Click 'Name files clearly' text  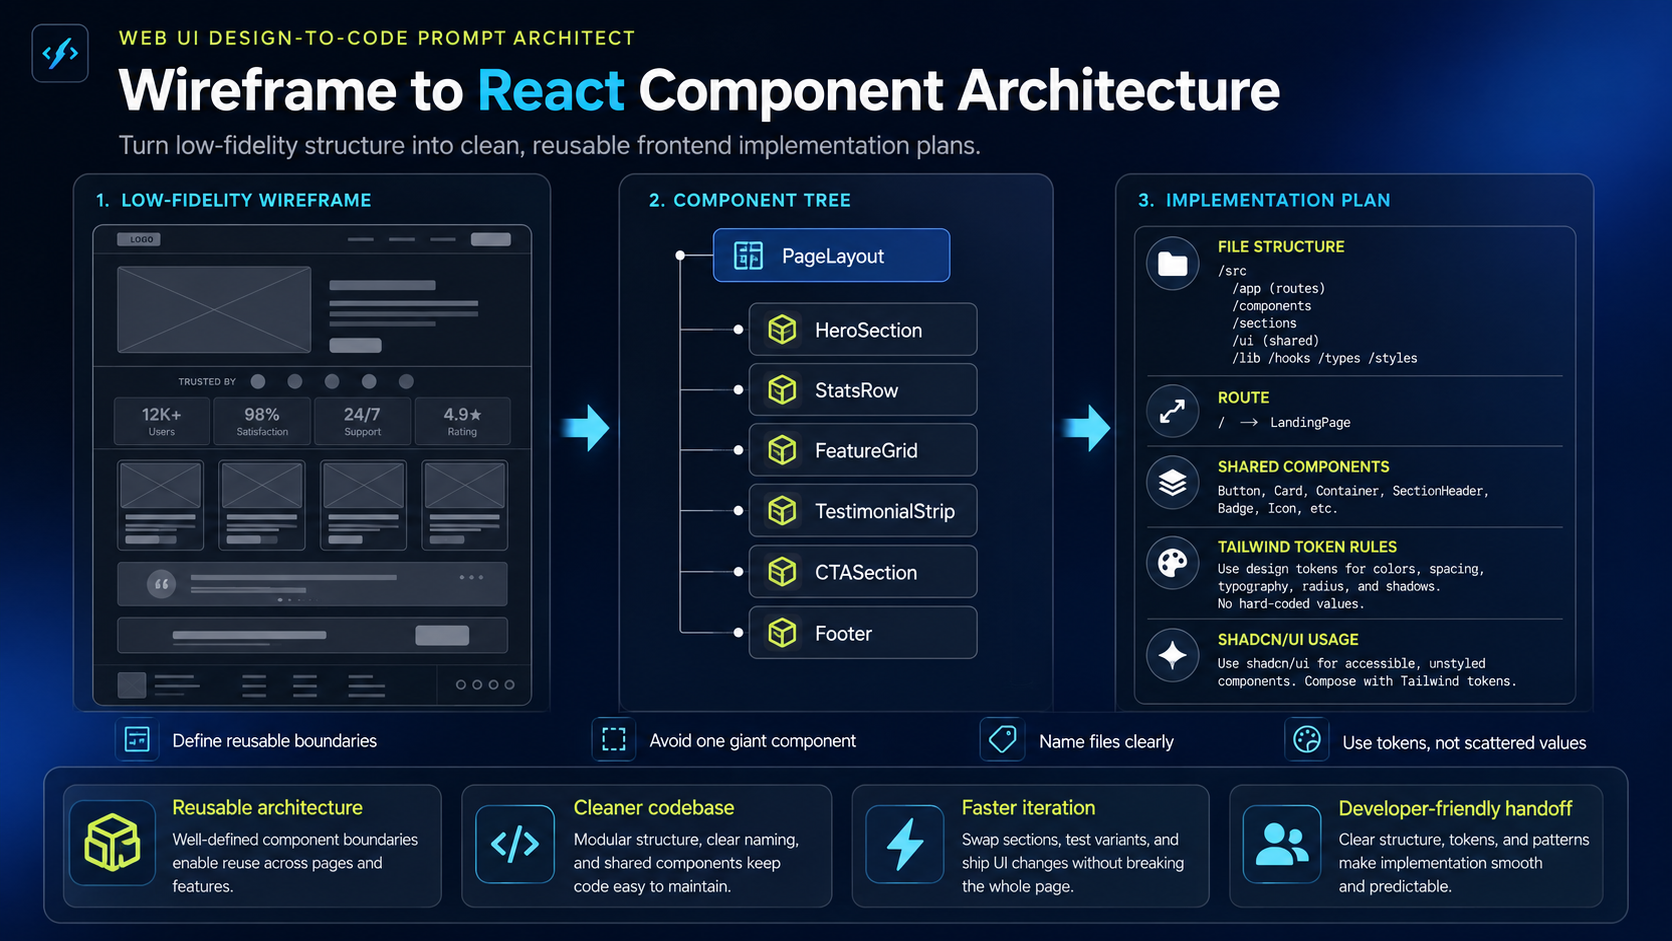[1106, 742]
